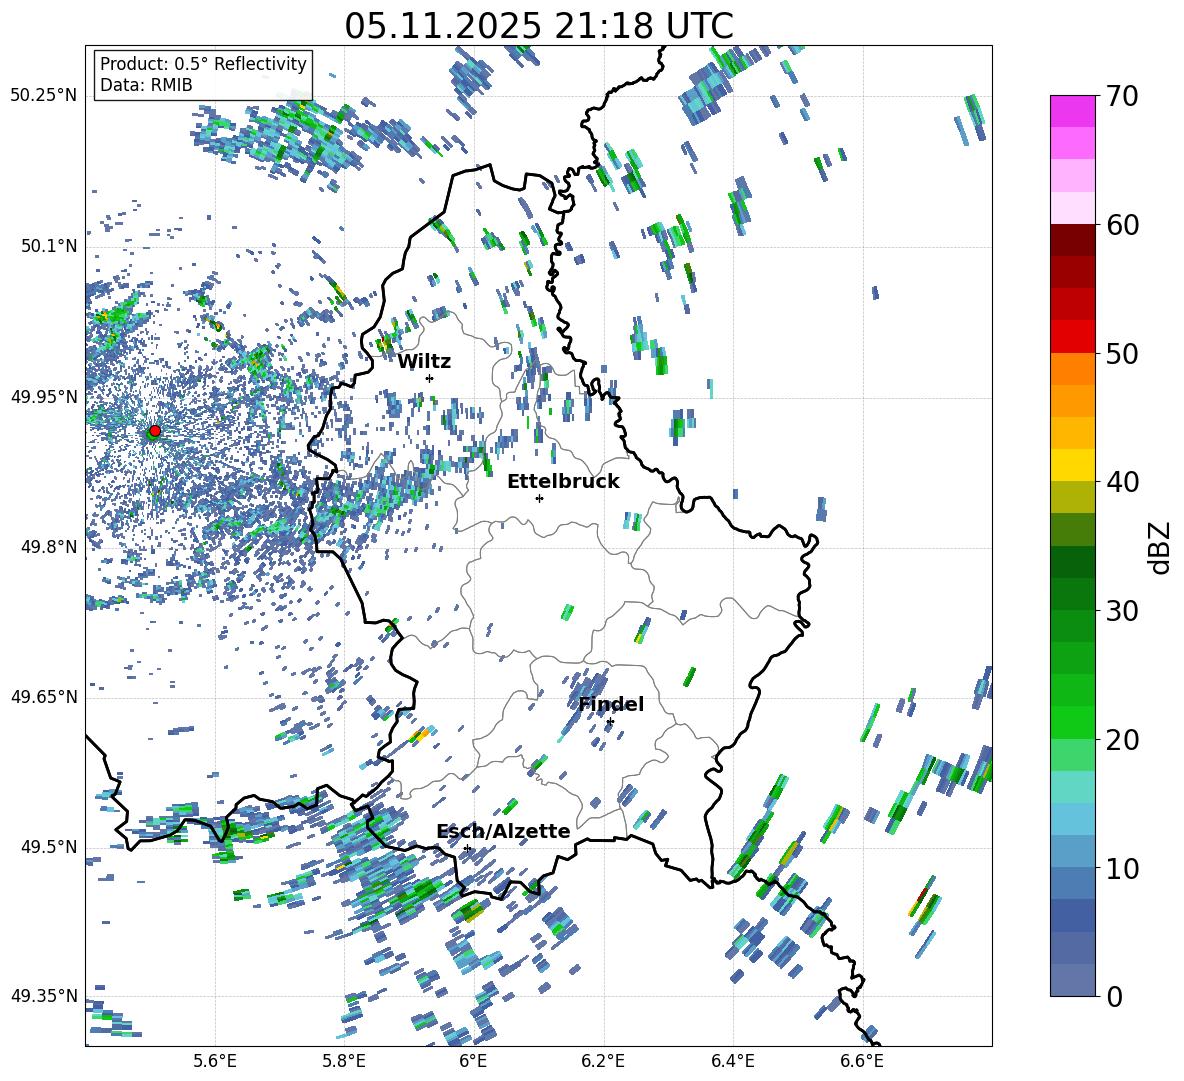Click the cross marker below Wiltz
Screen dimensions: 1184x1081
coord(430,378)
